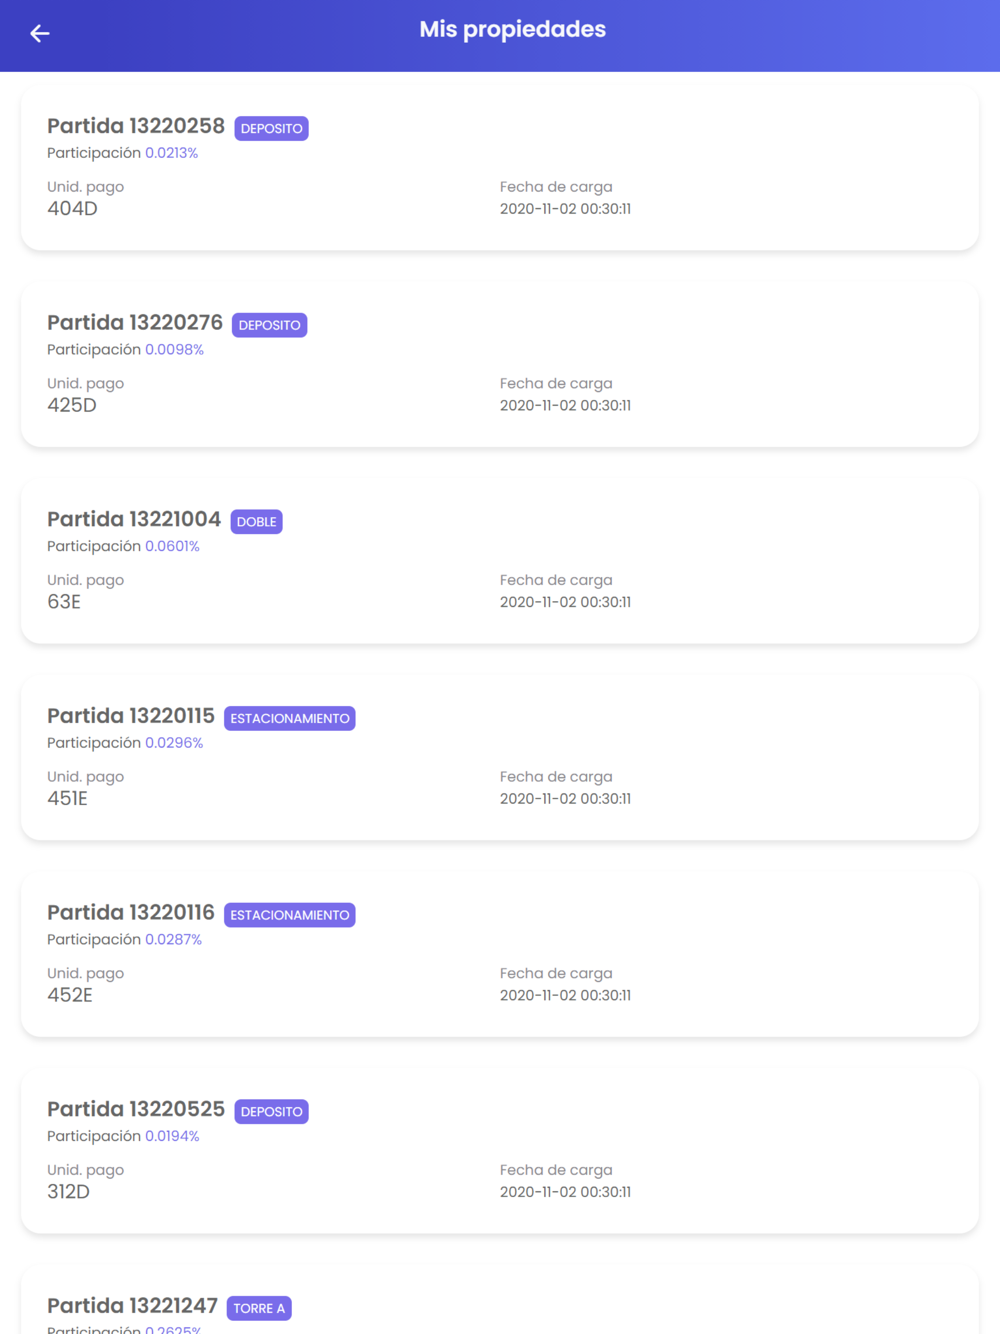
Task: Tap the 0.0287% participation value
Action: coord(173,940)
